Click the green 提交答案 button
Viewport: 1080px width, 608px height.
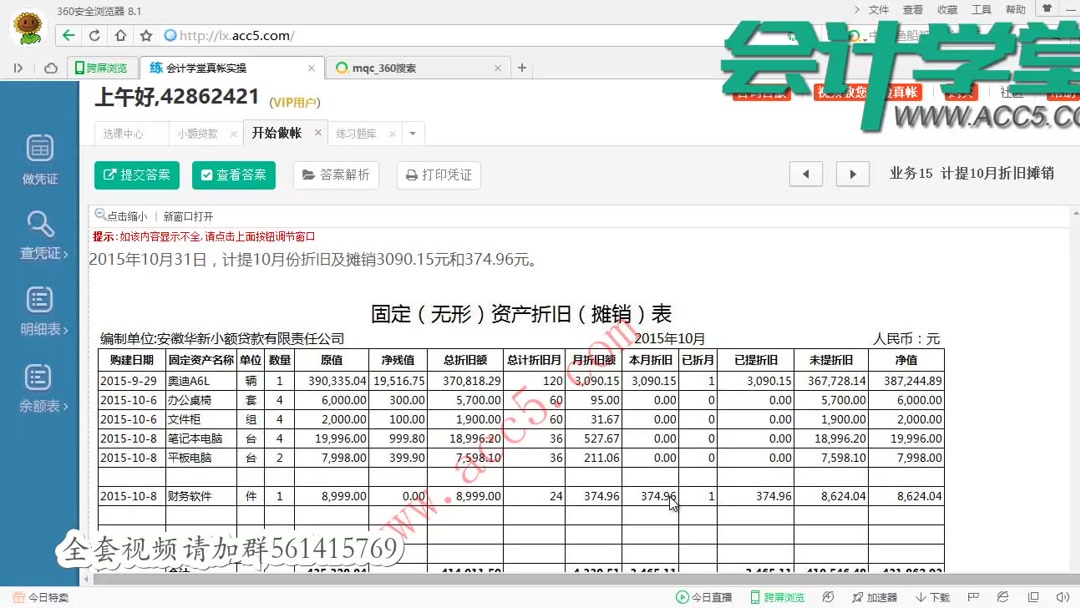(136, 175)
